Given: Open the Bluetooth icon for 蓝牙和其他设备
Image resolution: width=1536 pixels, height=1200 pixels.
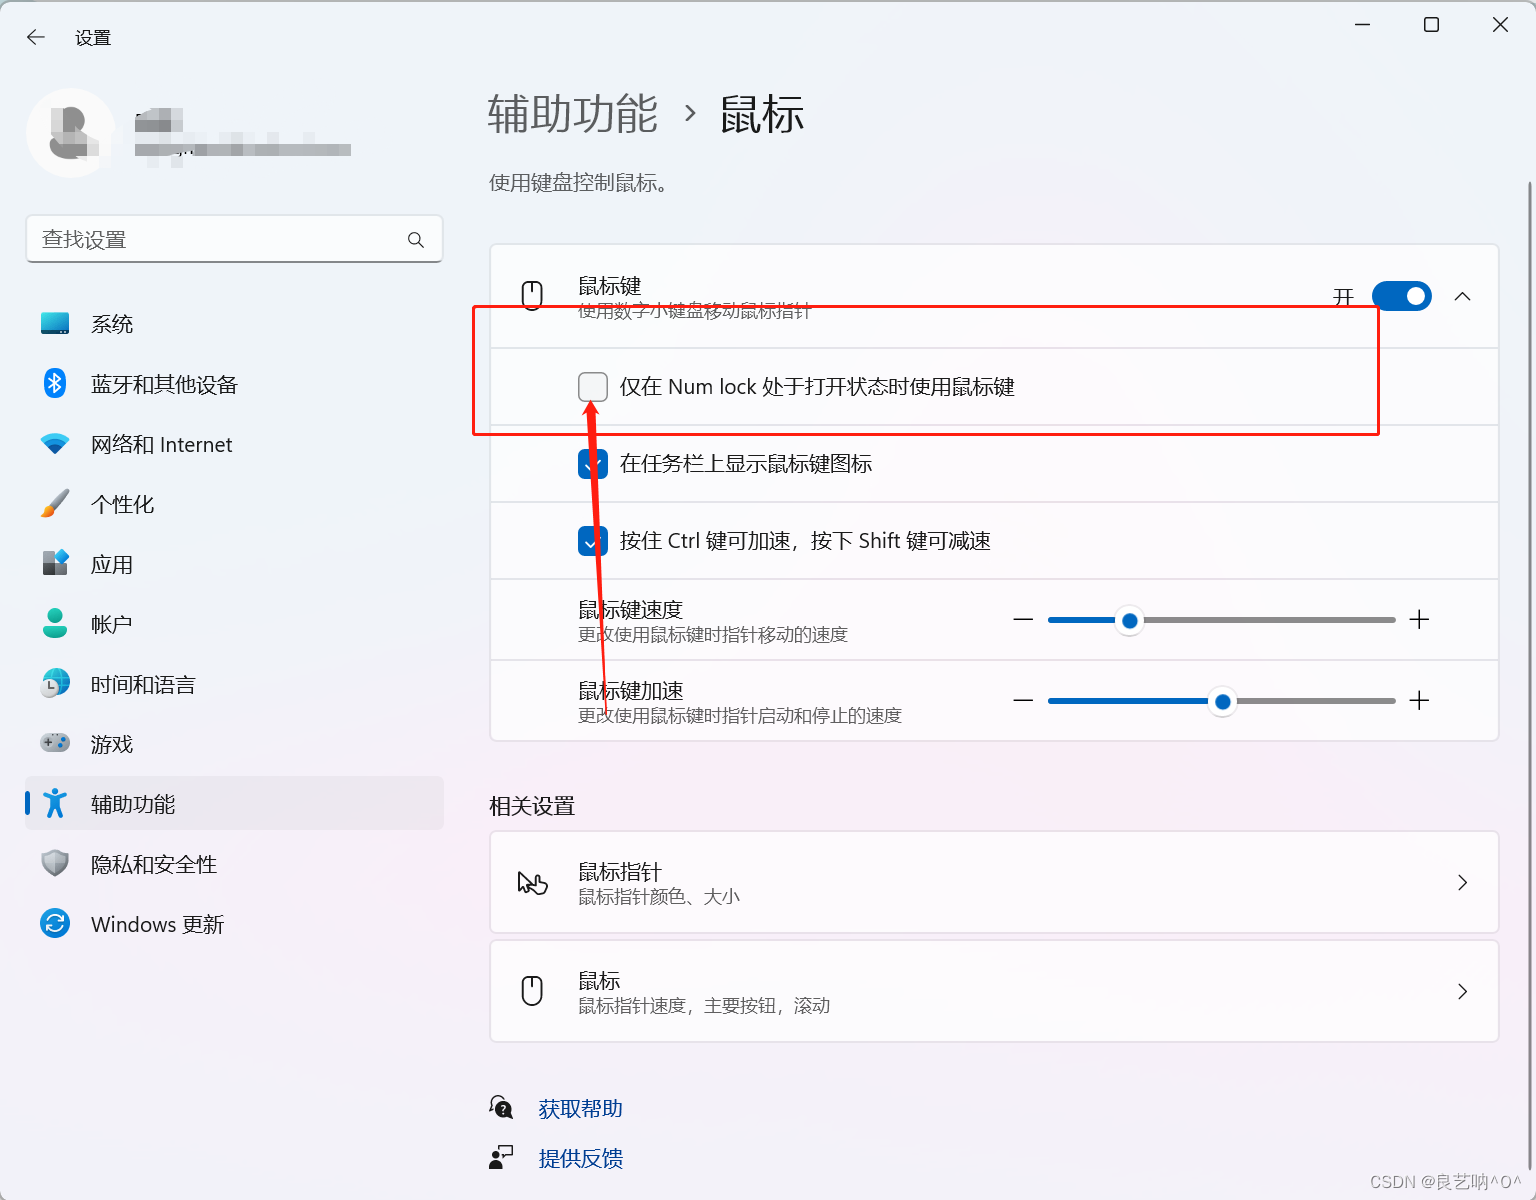Looking at the screenshot, I should (55, 384).
